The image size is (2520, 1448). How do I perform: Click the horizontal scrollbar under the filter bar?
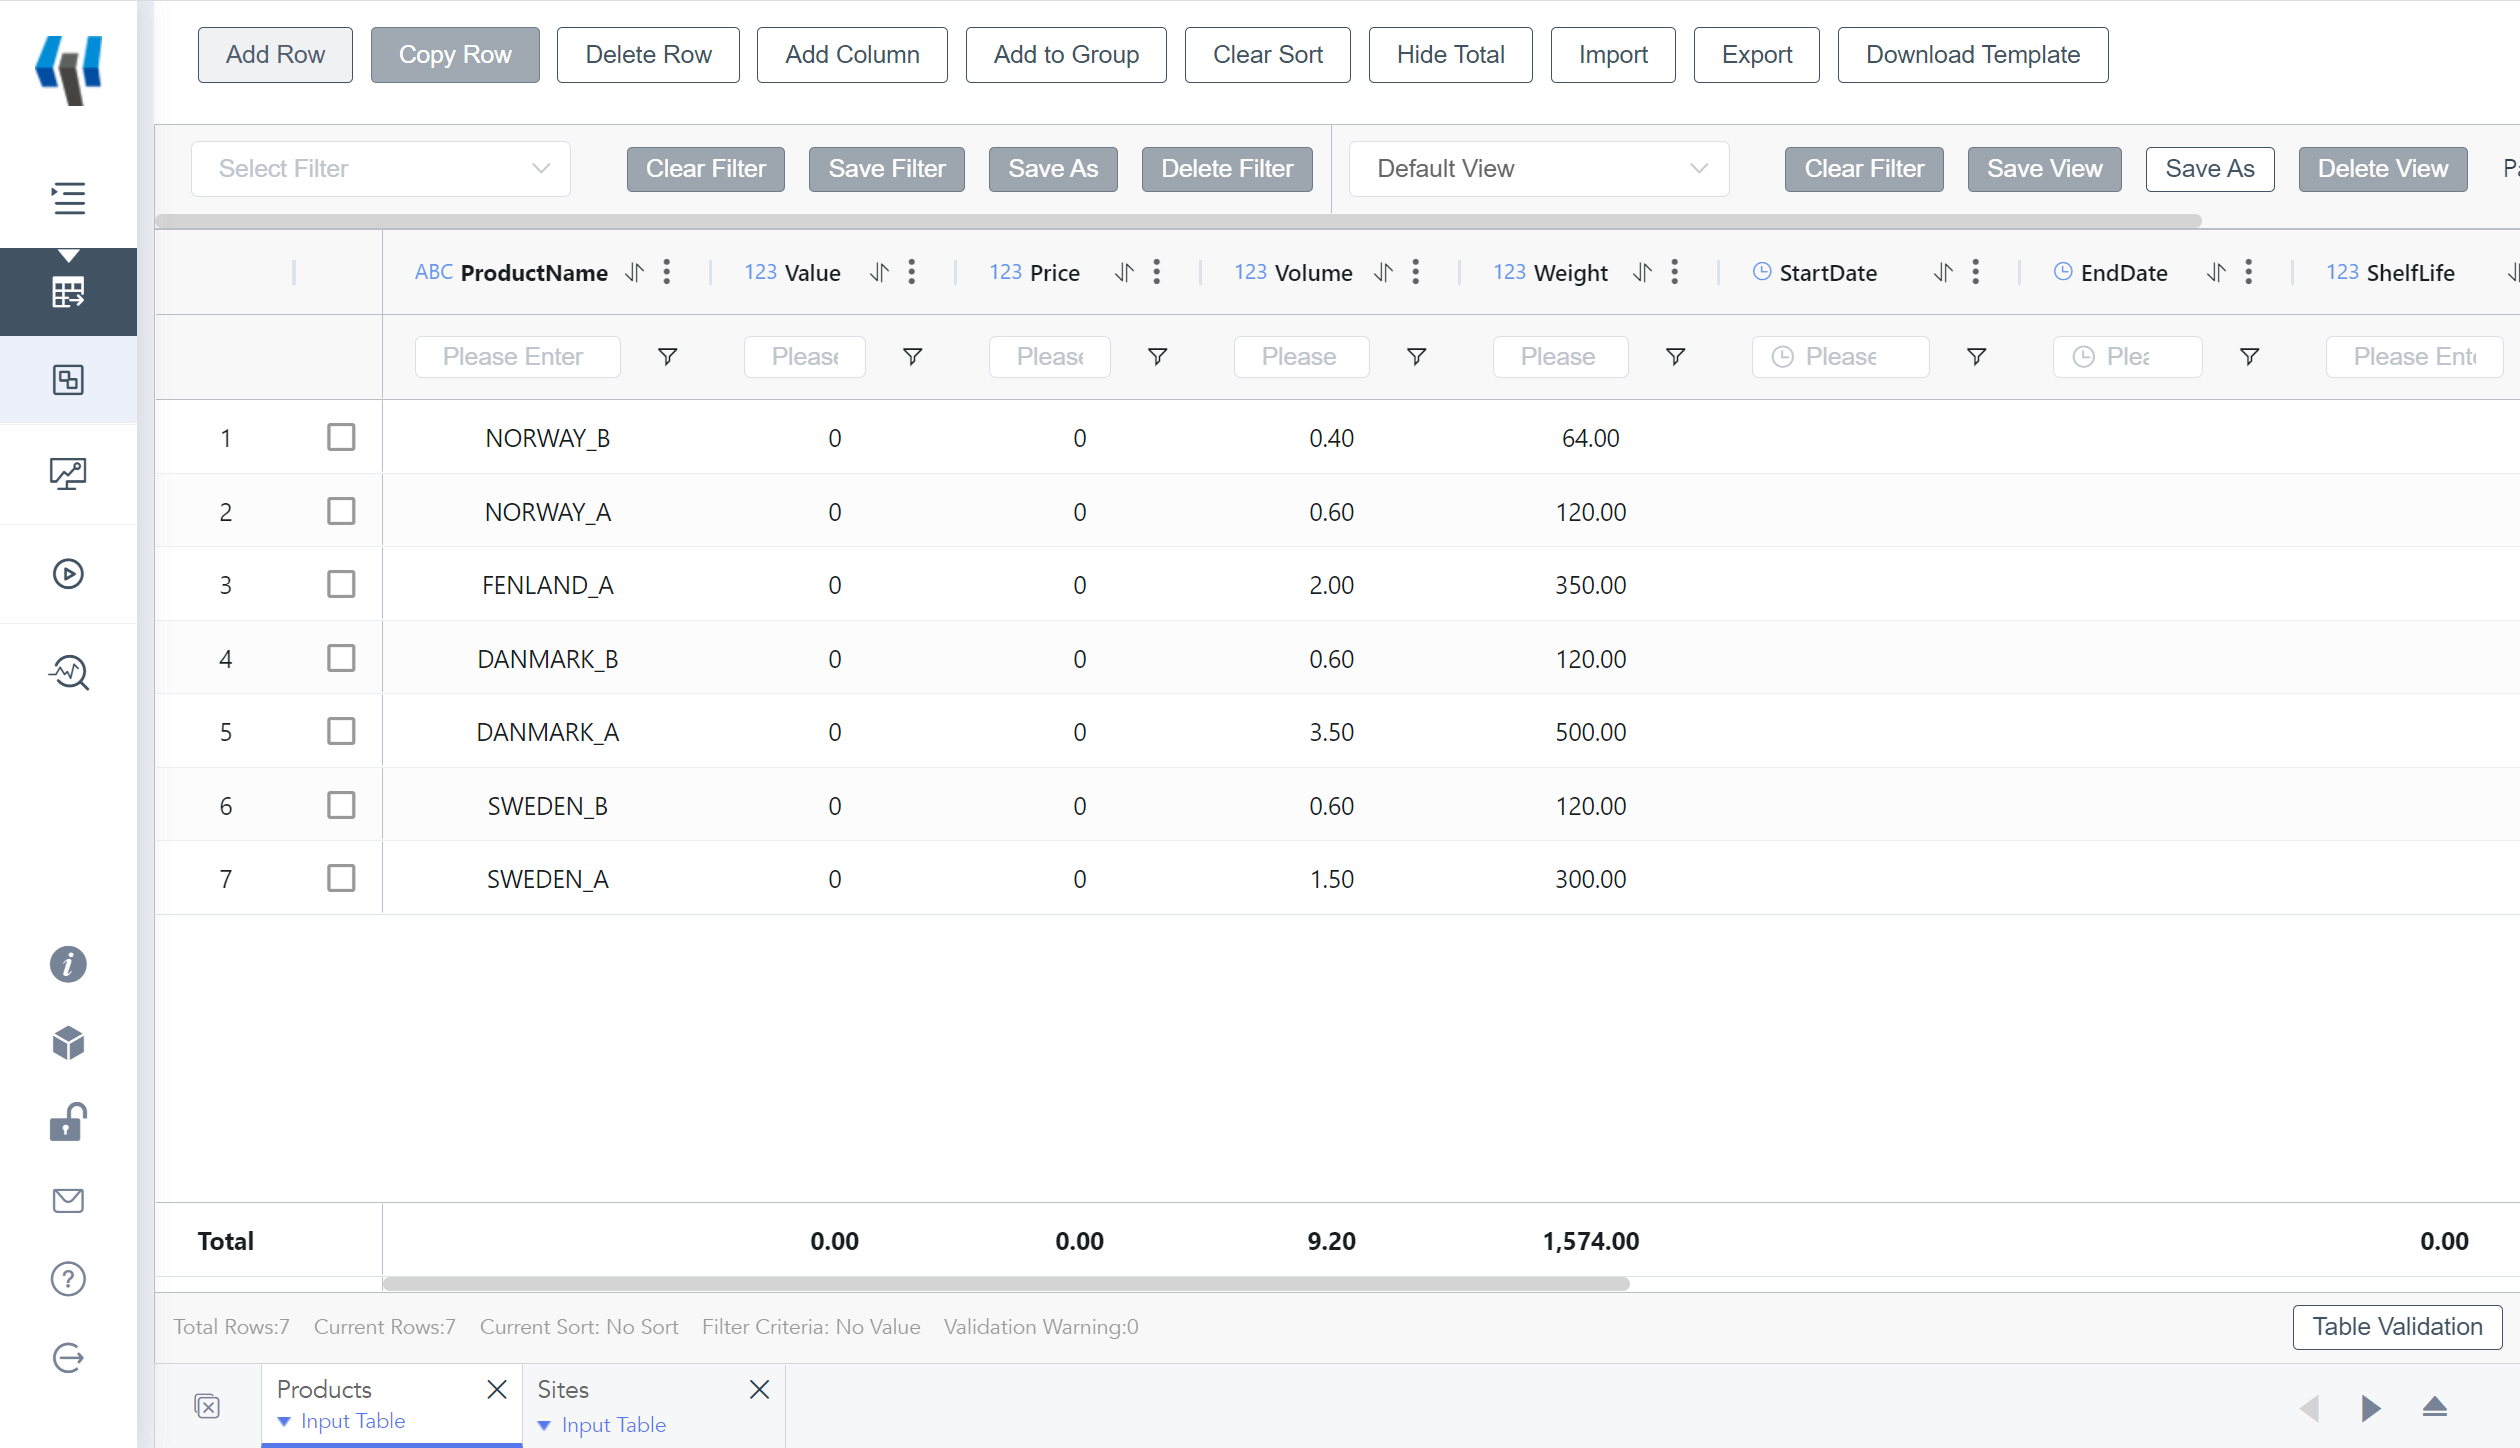tap(1178, 221)
